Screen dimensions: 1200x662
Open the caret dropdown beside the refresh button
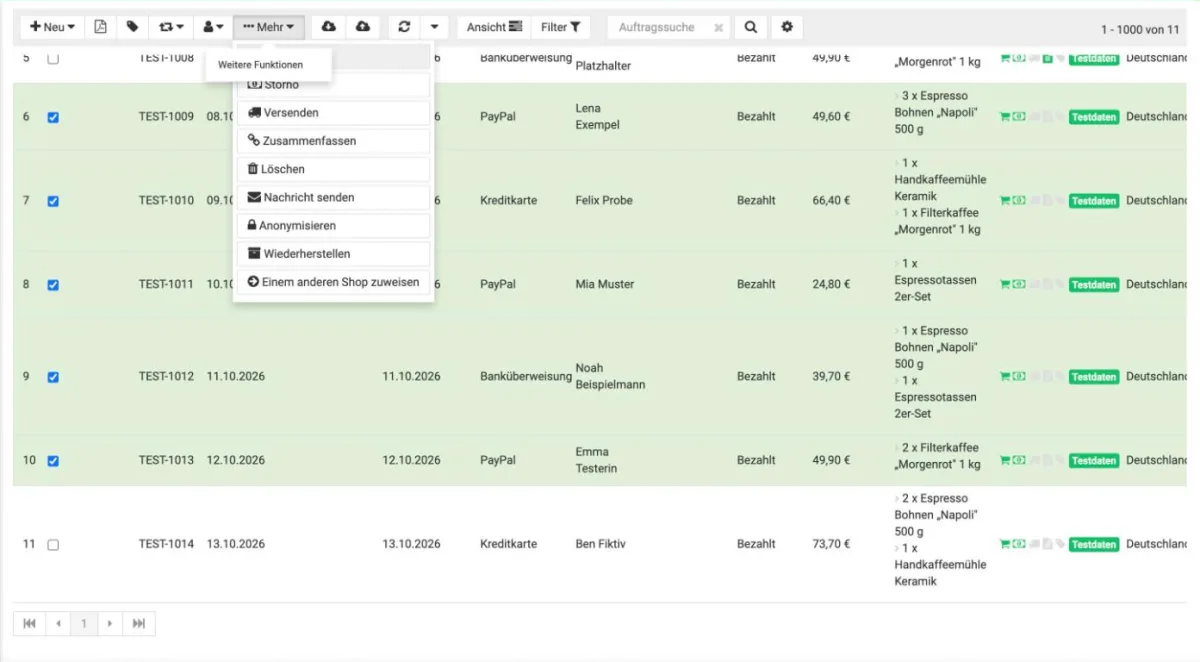434,27
